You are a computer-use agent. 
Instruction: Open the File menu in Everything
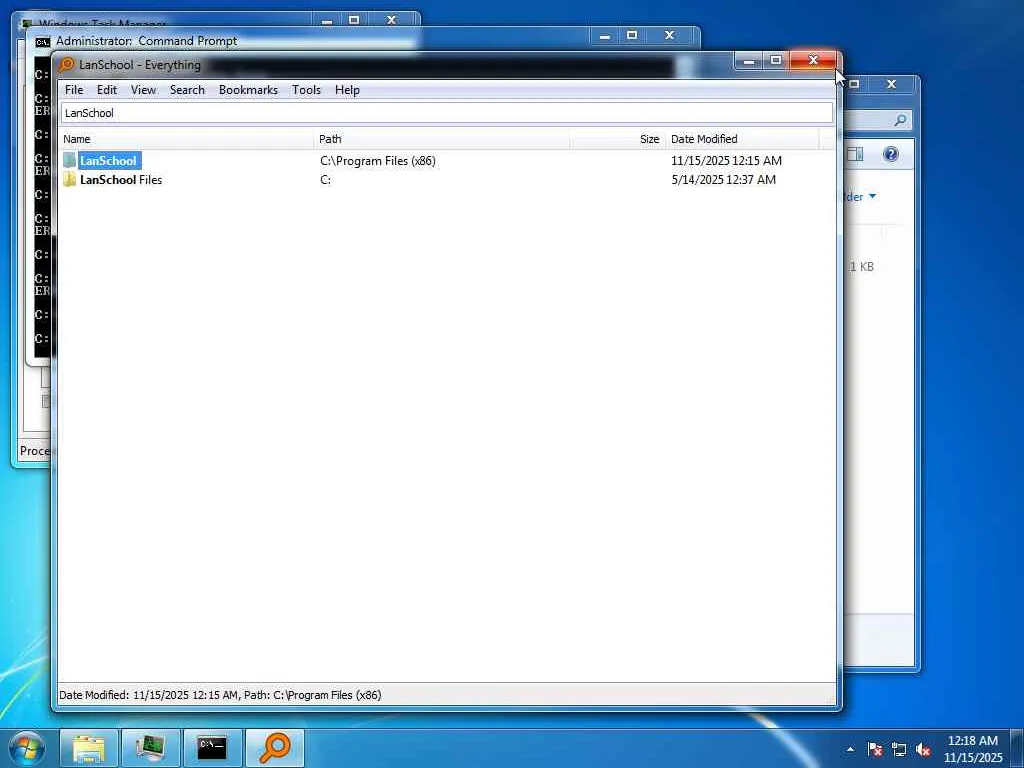[74, 90]
